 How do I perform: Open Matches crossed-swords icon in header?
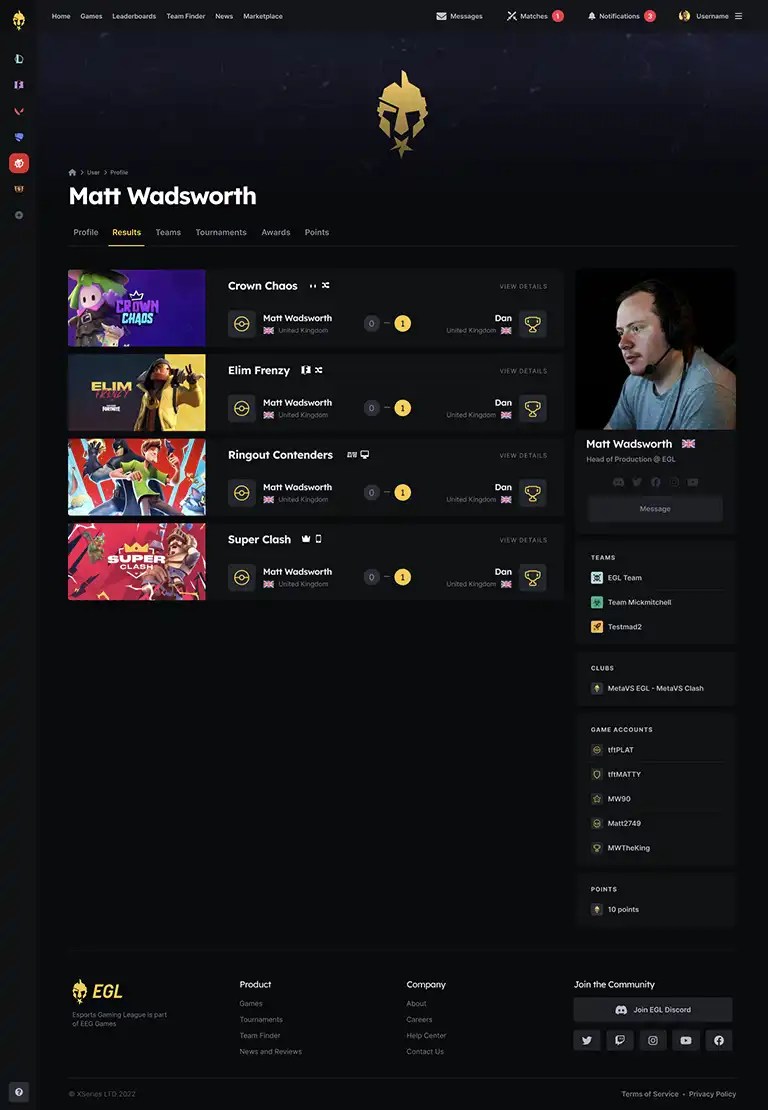[512, 16]
